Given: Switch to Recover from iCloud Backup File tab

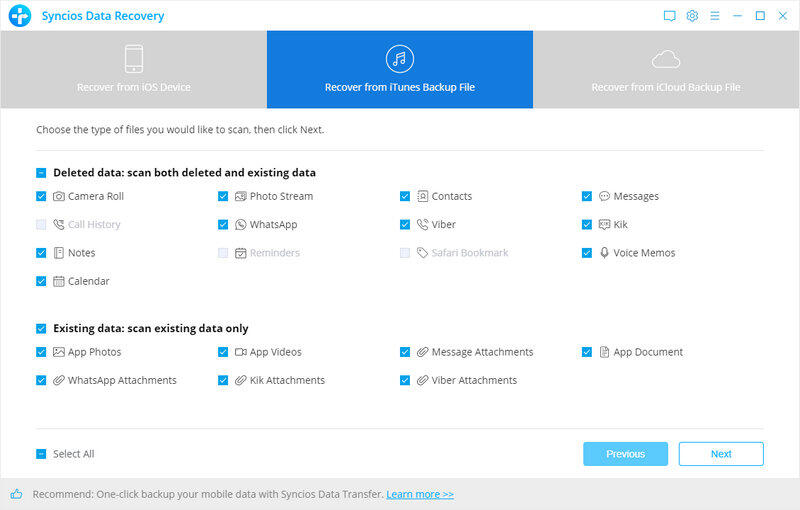Looking at the screenshot, I should [666, 69].
